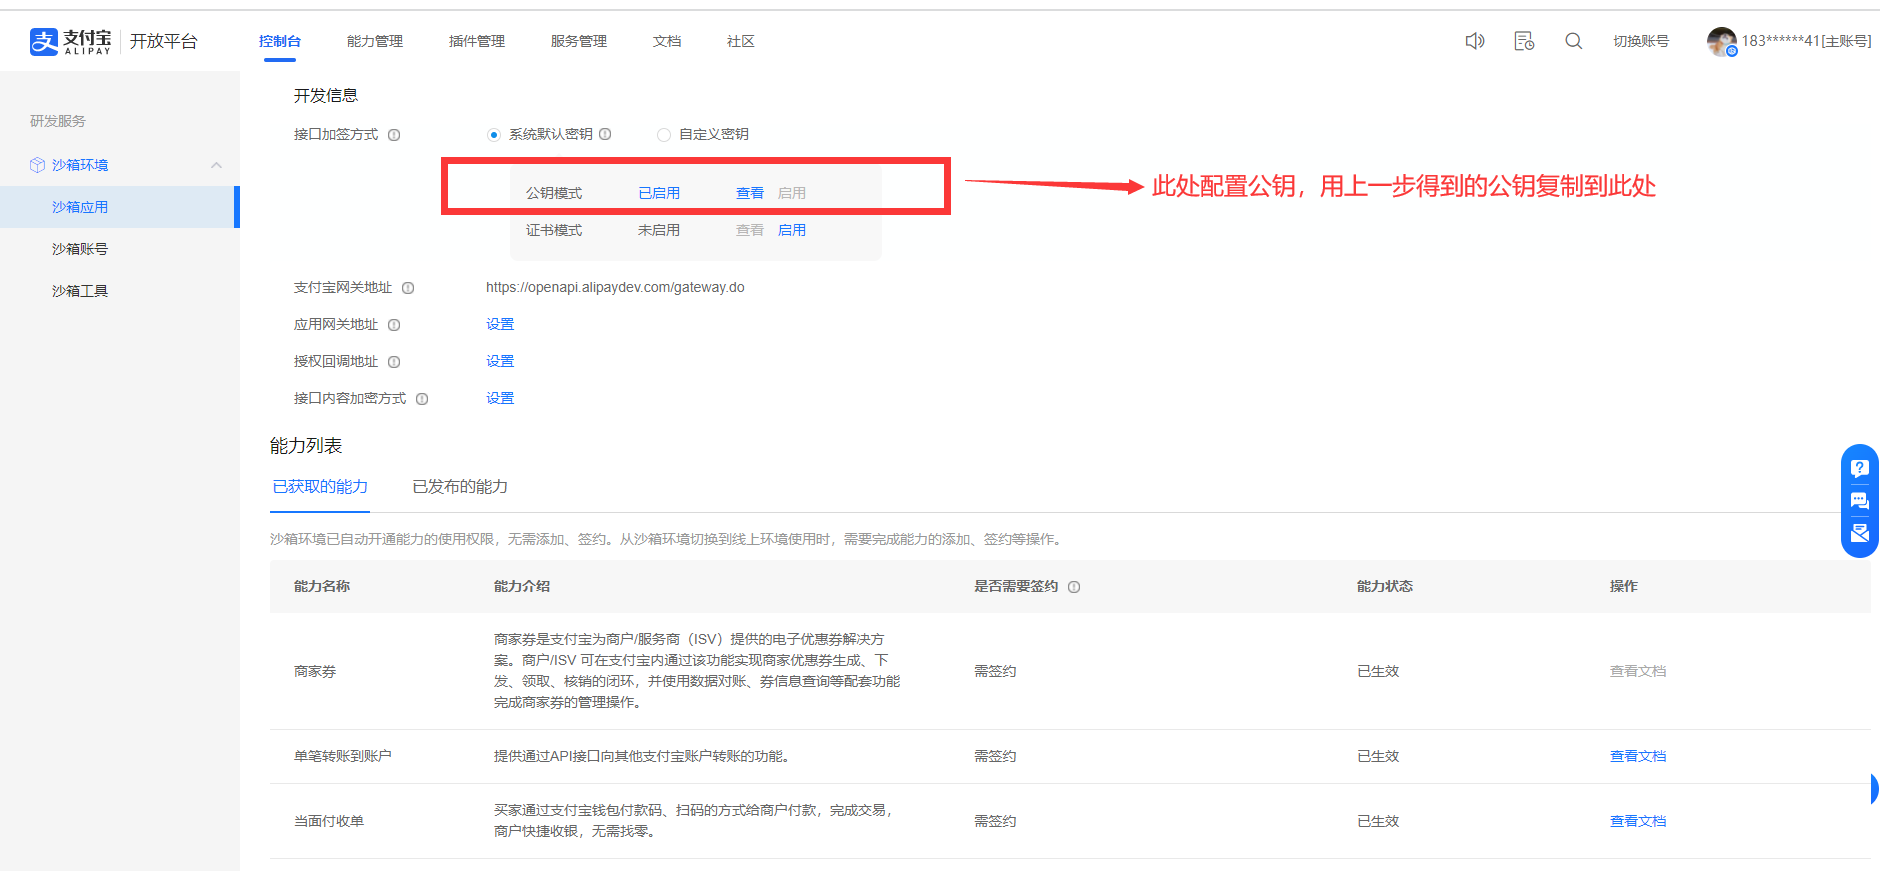The image size is (1880, 871).
Task: Click 查看文档 for 单笔转账到账户
Action: tap(1638, 756)
